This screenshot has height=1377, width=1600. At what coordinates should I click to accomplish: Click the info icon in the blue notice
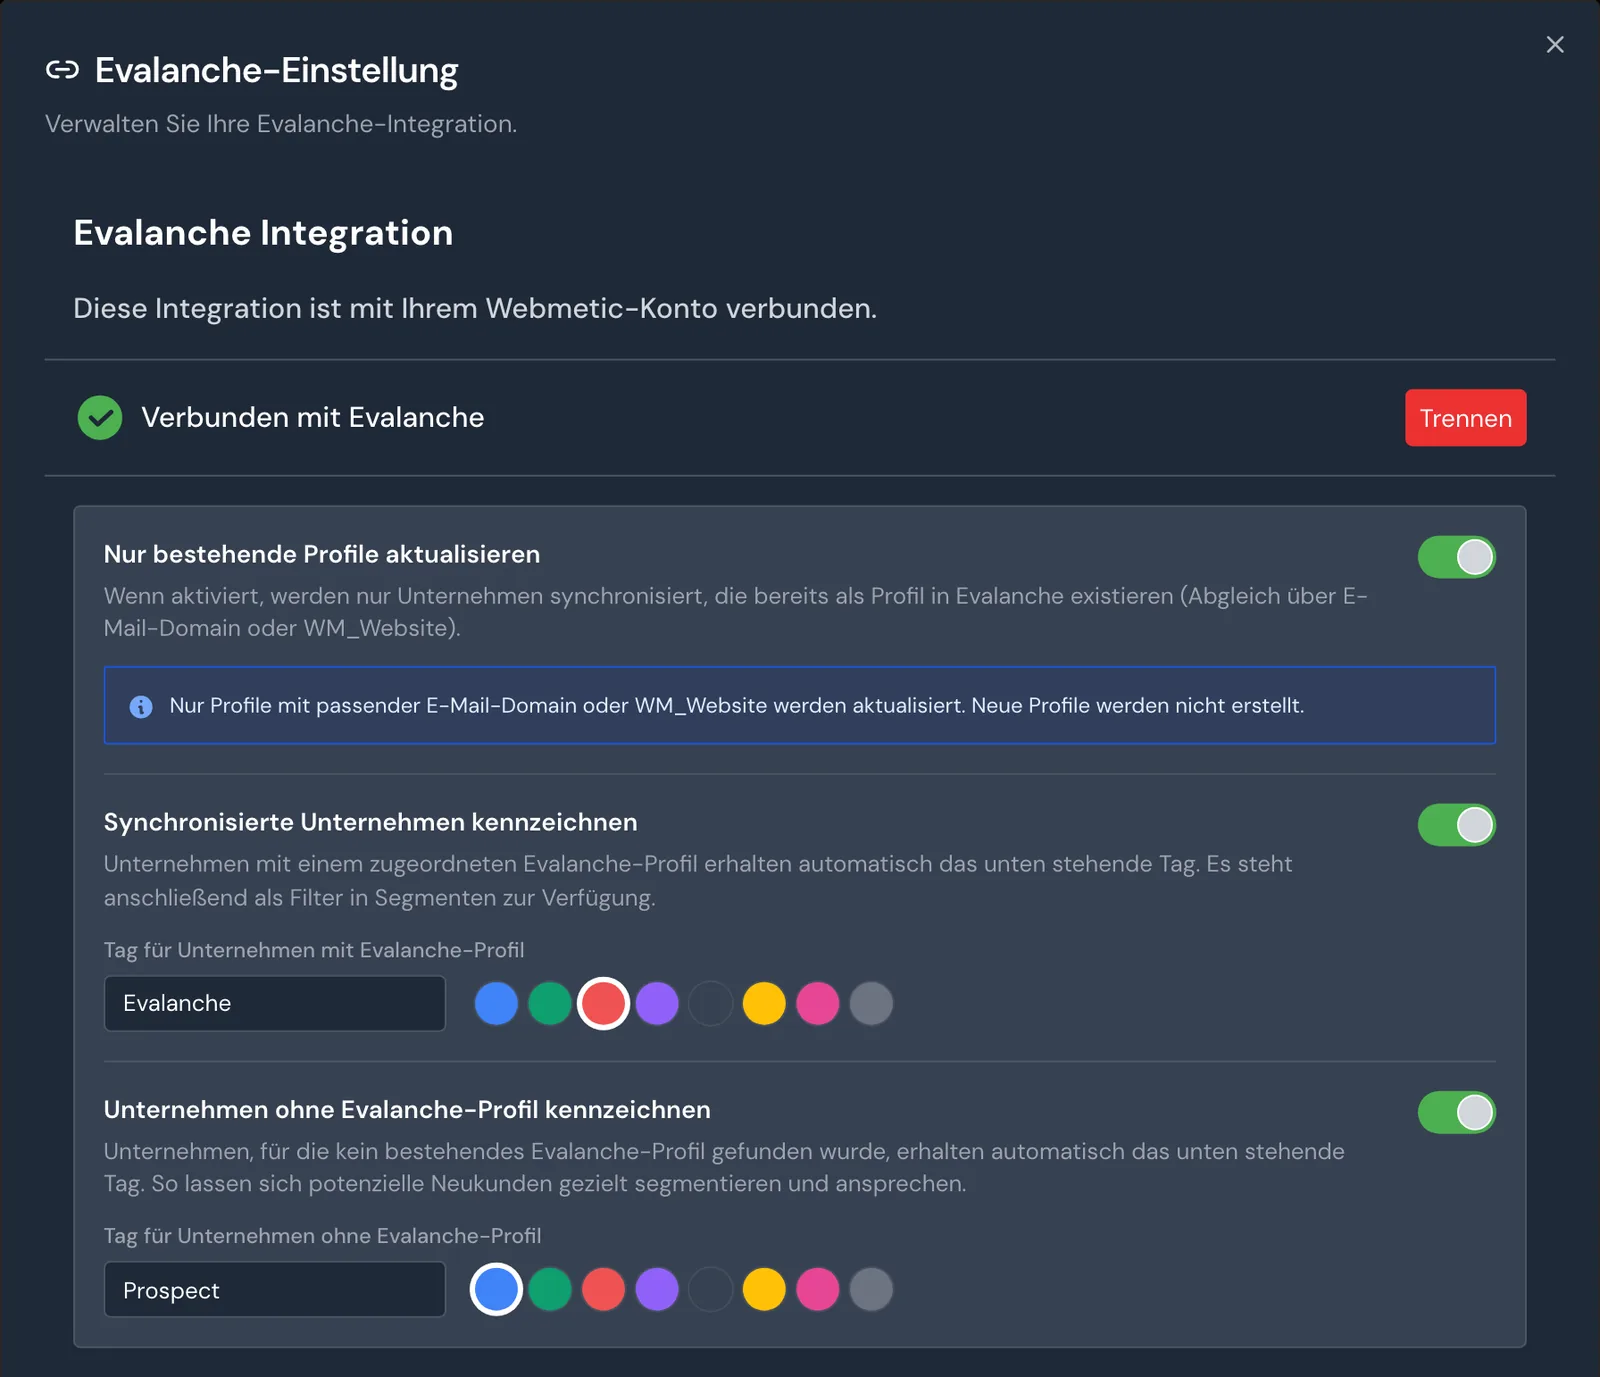(141, 706)
